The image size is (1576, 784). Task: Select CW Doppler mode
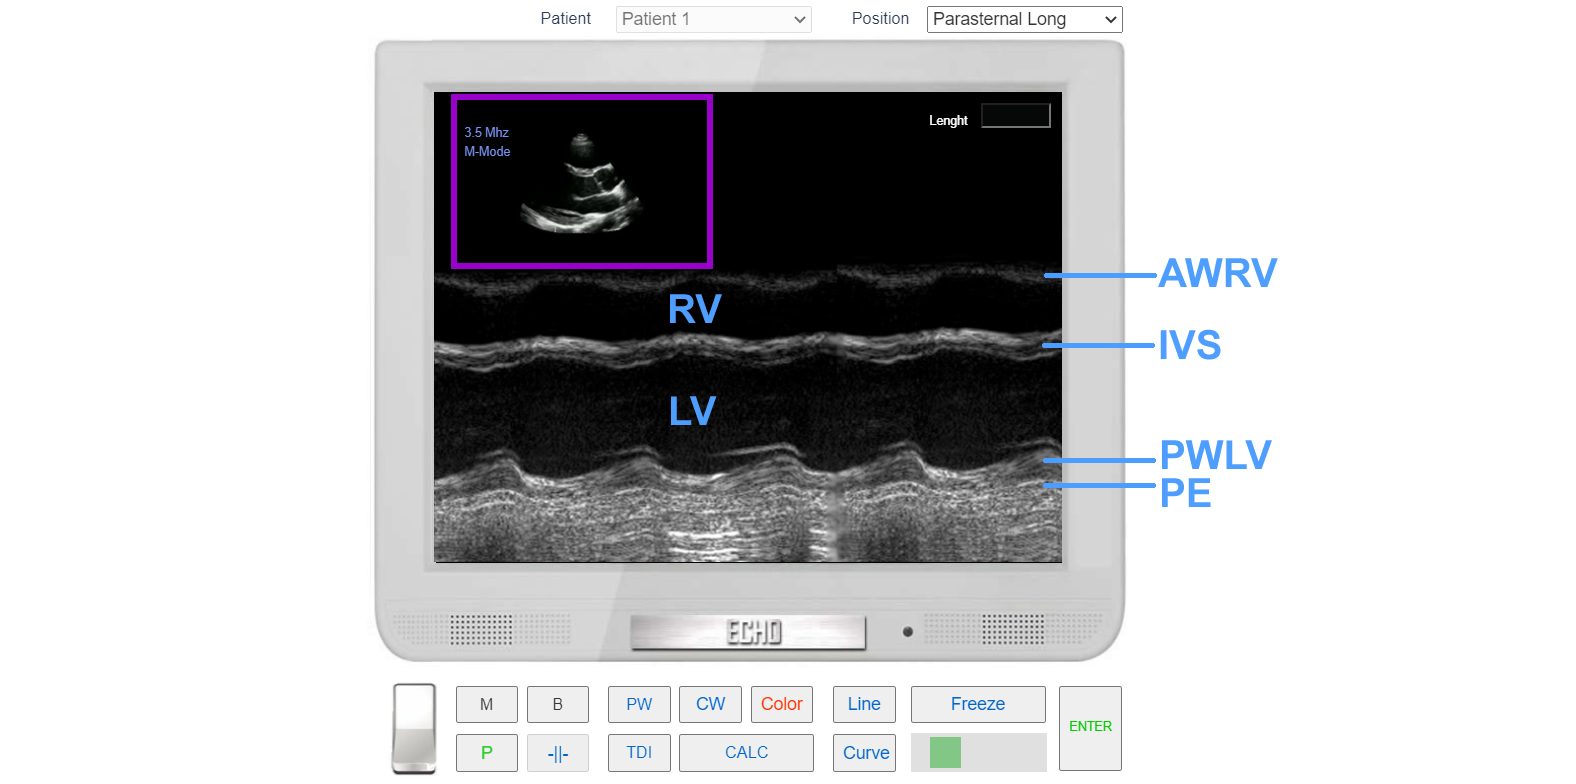[710, 704]
